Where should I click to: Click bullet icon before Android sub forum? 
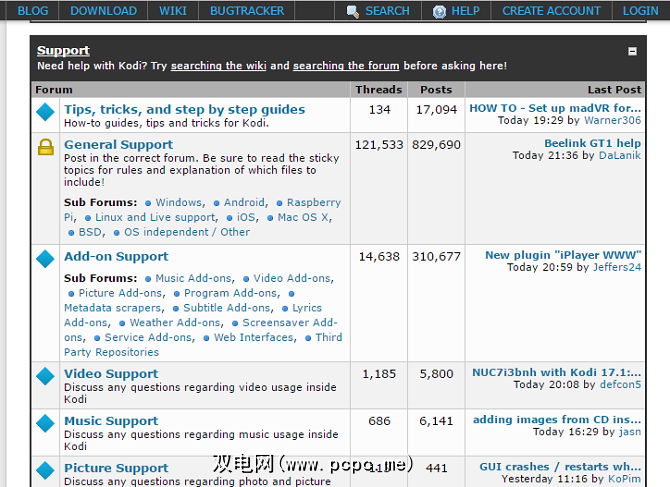(x=217, y=203)
